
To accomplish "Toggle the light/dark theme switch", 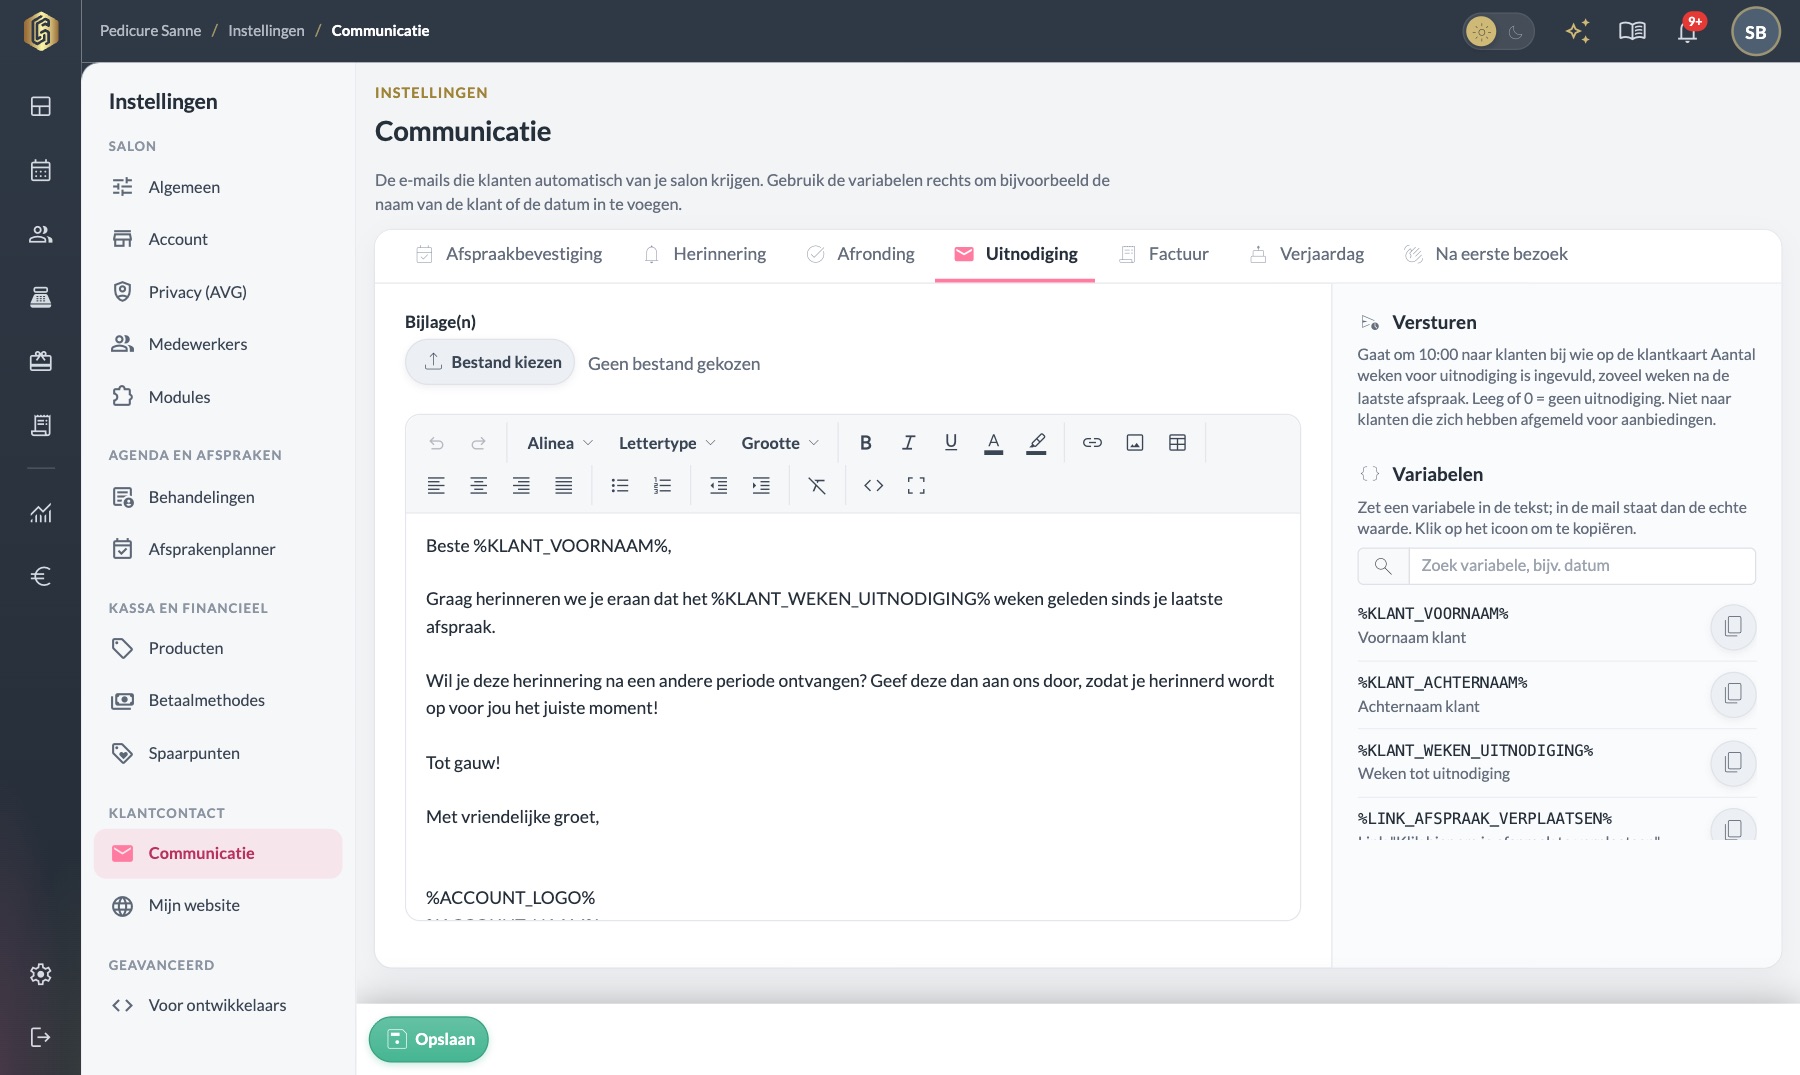I will (1498, 32).
